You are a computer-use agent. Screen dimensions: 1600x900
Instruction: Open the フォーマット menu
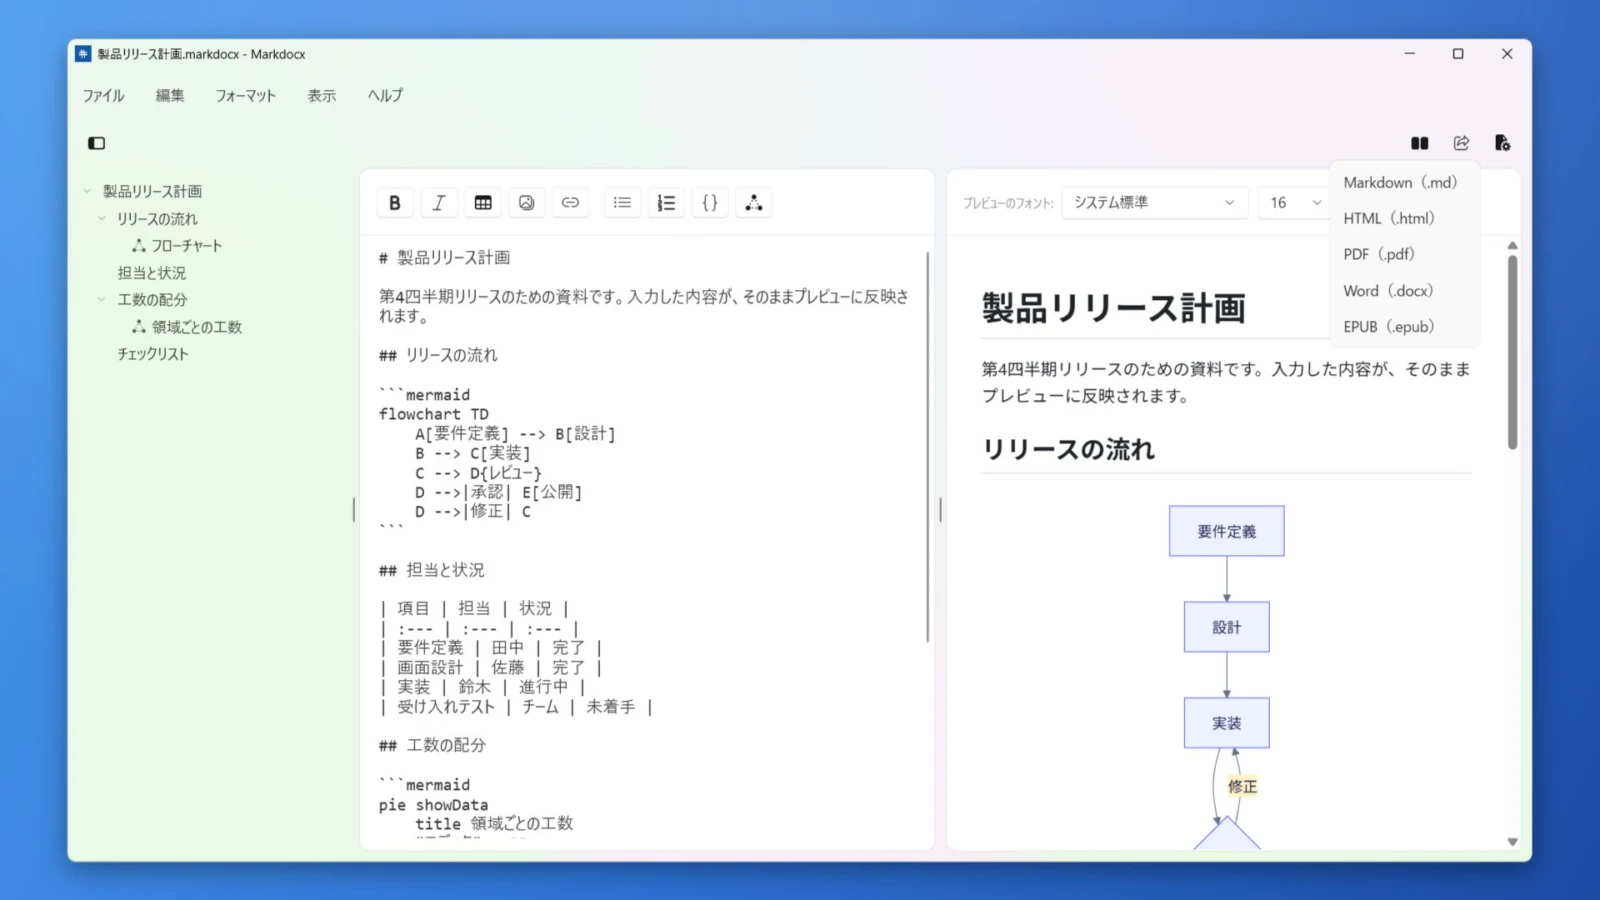point(245,96)
